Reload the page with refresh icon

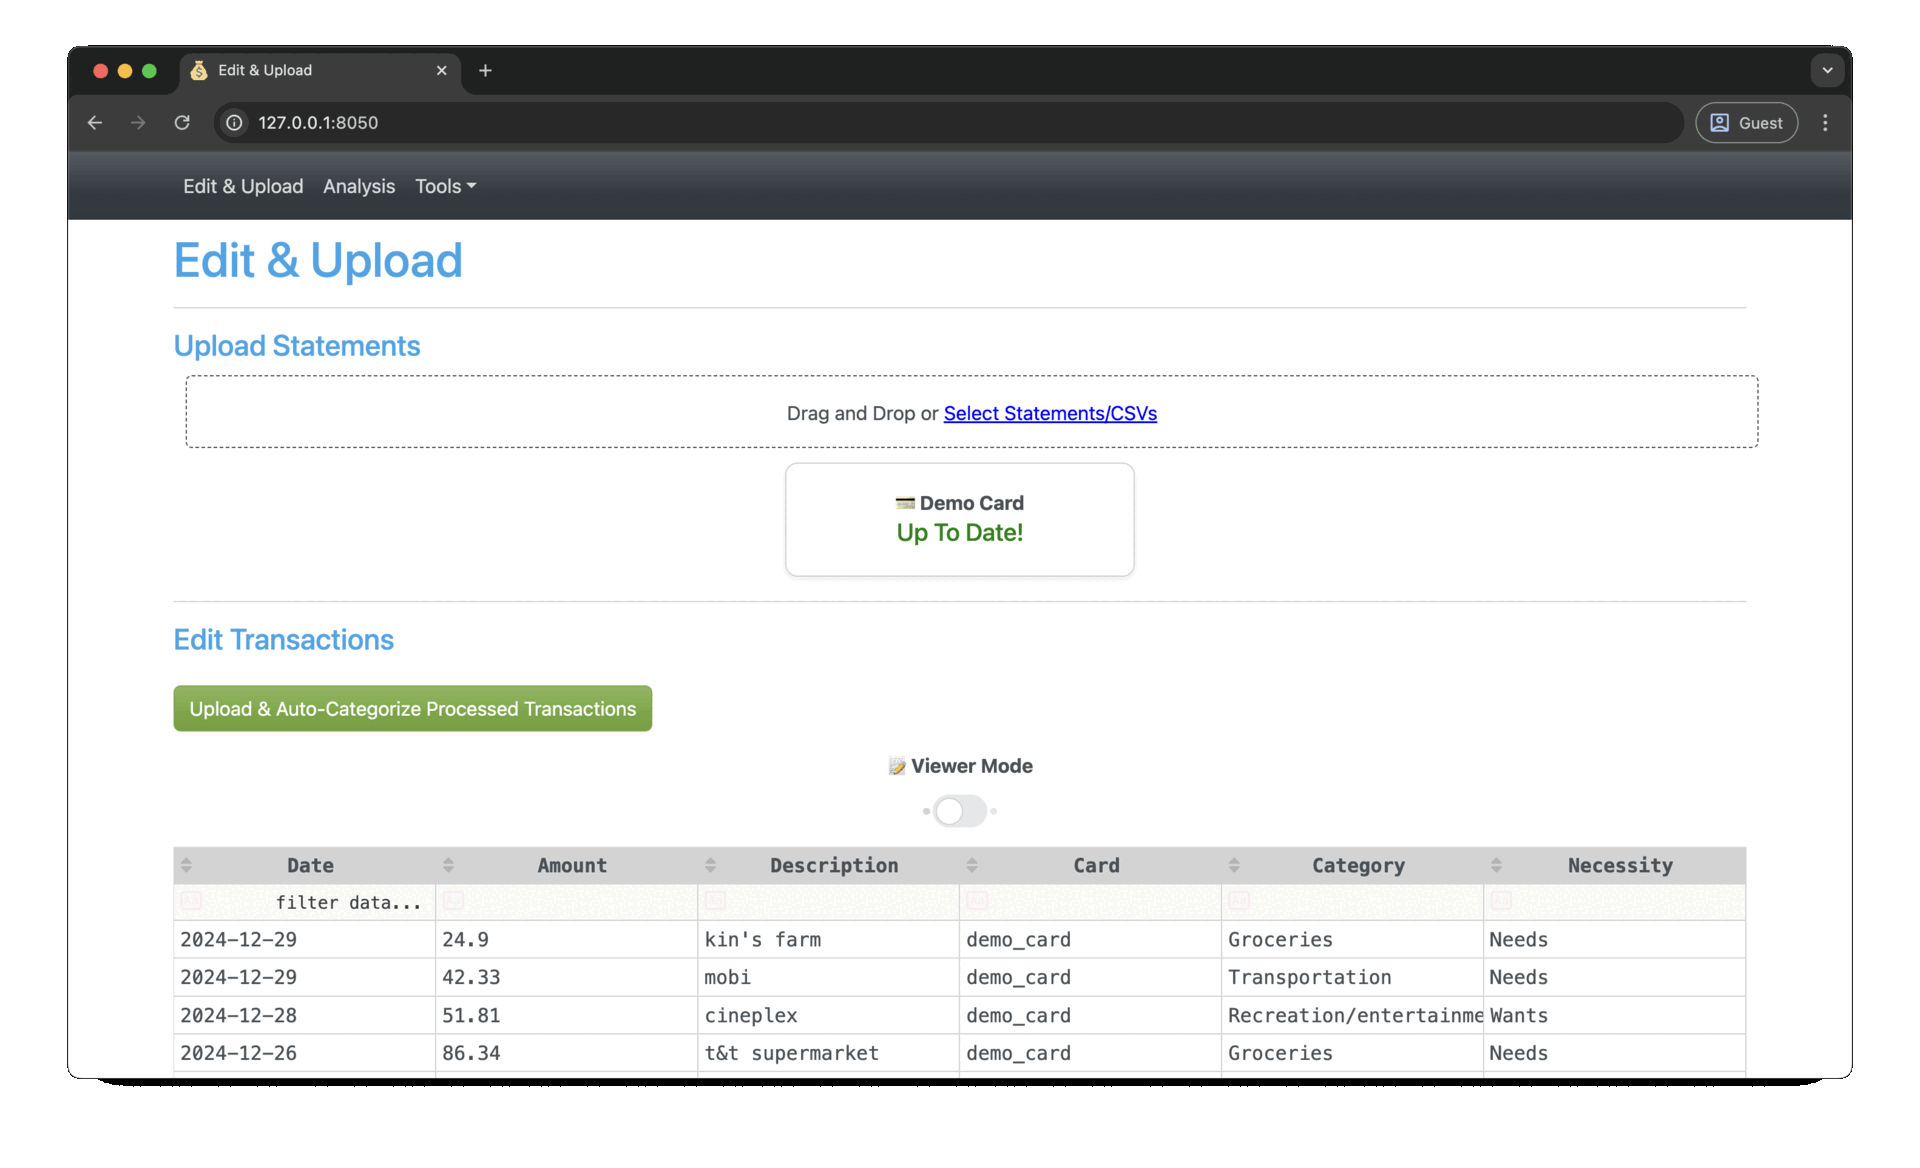pos(182,123)
